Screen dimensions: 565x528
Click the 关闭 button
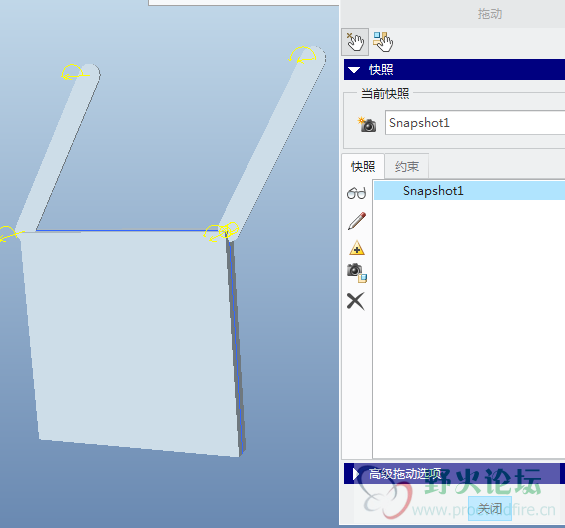tap(490, 509)
